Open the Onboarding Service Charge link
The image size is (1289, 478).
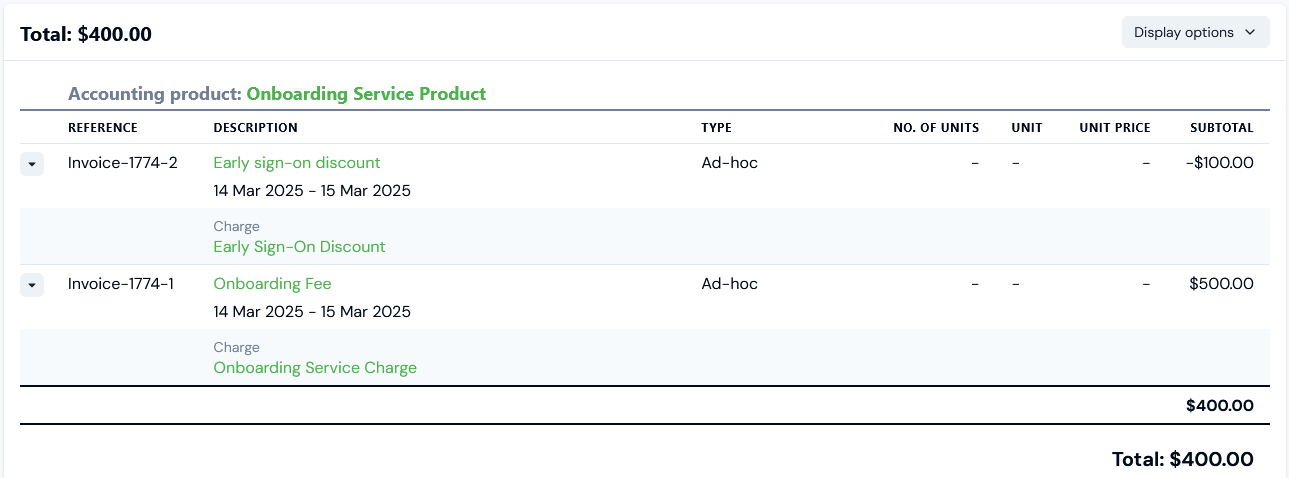pos(315,368)
